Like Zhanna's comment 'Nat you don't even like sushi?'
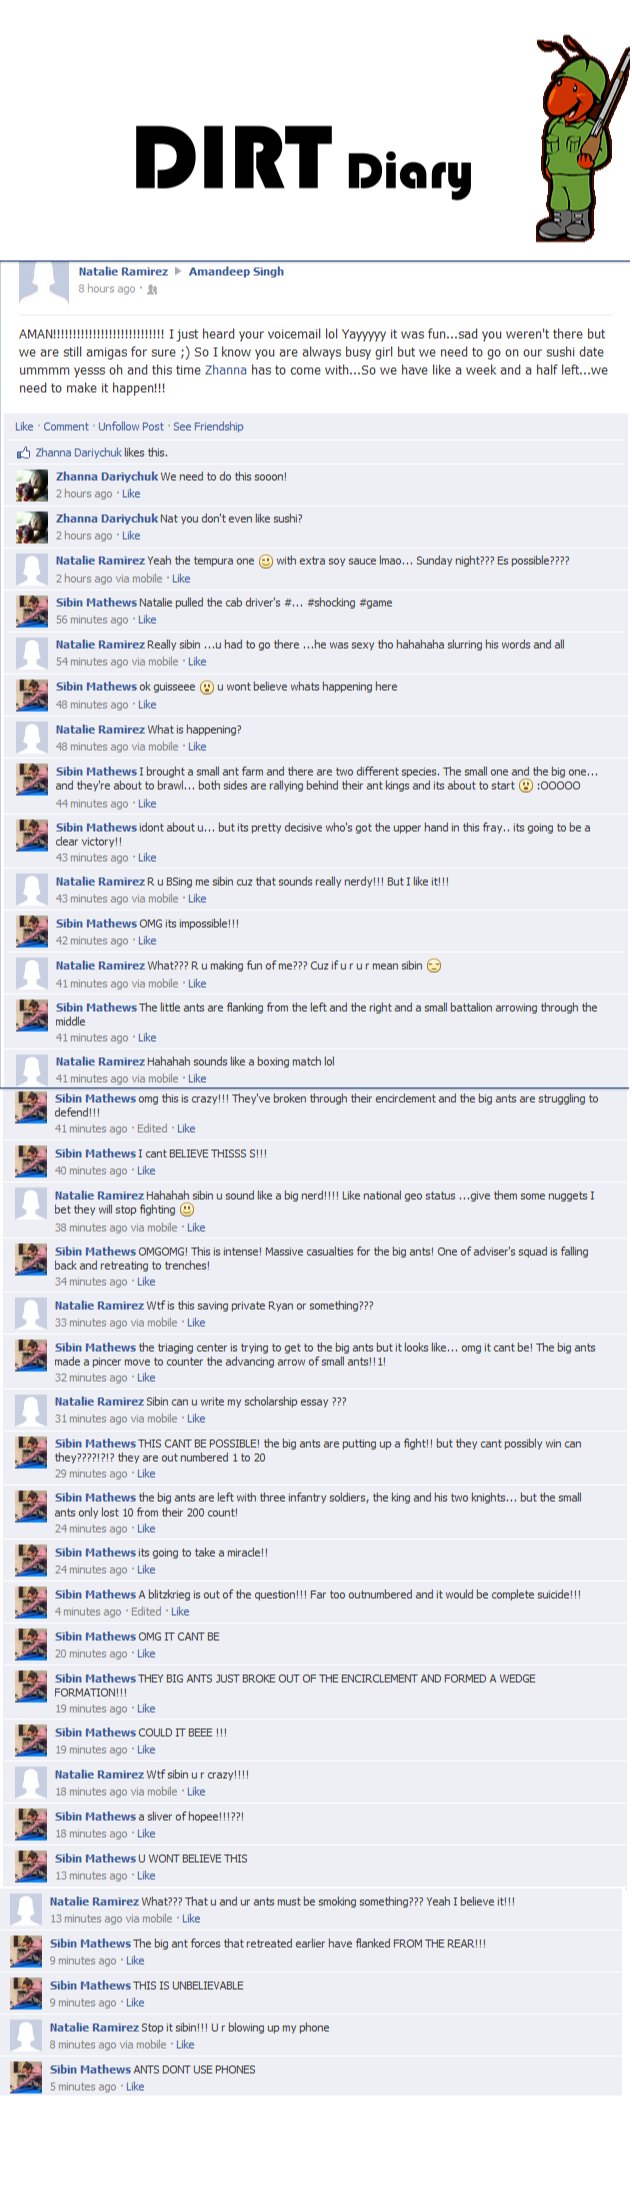The width and height of the screenshot is (632, 2192). point(131,536)
